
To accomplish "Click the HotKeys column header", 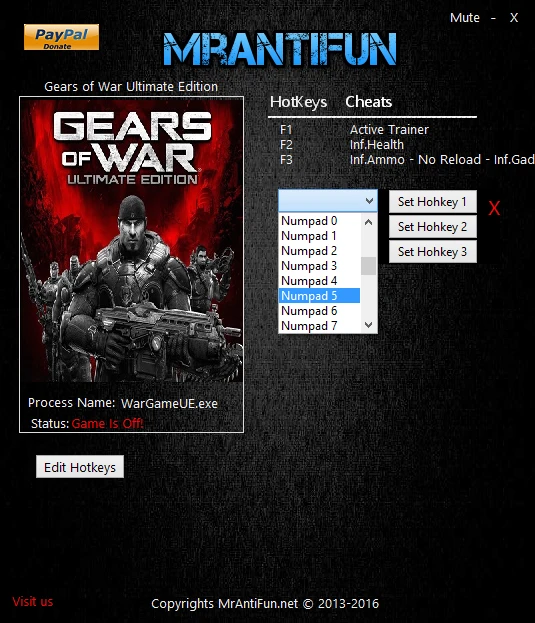I will (298, 102).
